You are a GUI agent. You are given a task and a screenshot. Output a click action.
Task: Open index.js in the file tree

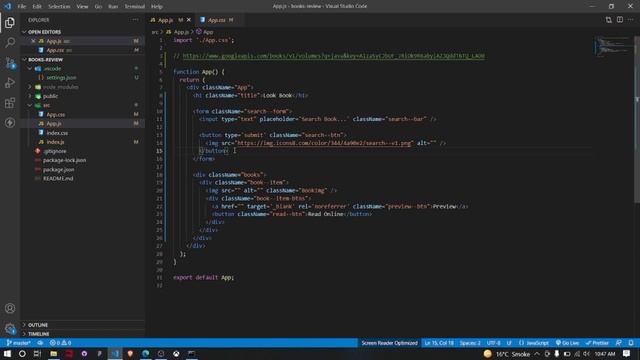pyautogui.click(x=55, y=142)
